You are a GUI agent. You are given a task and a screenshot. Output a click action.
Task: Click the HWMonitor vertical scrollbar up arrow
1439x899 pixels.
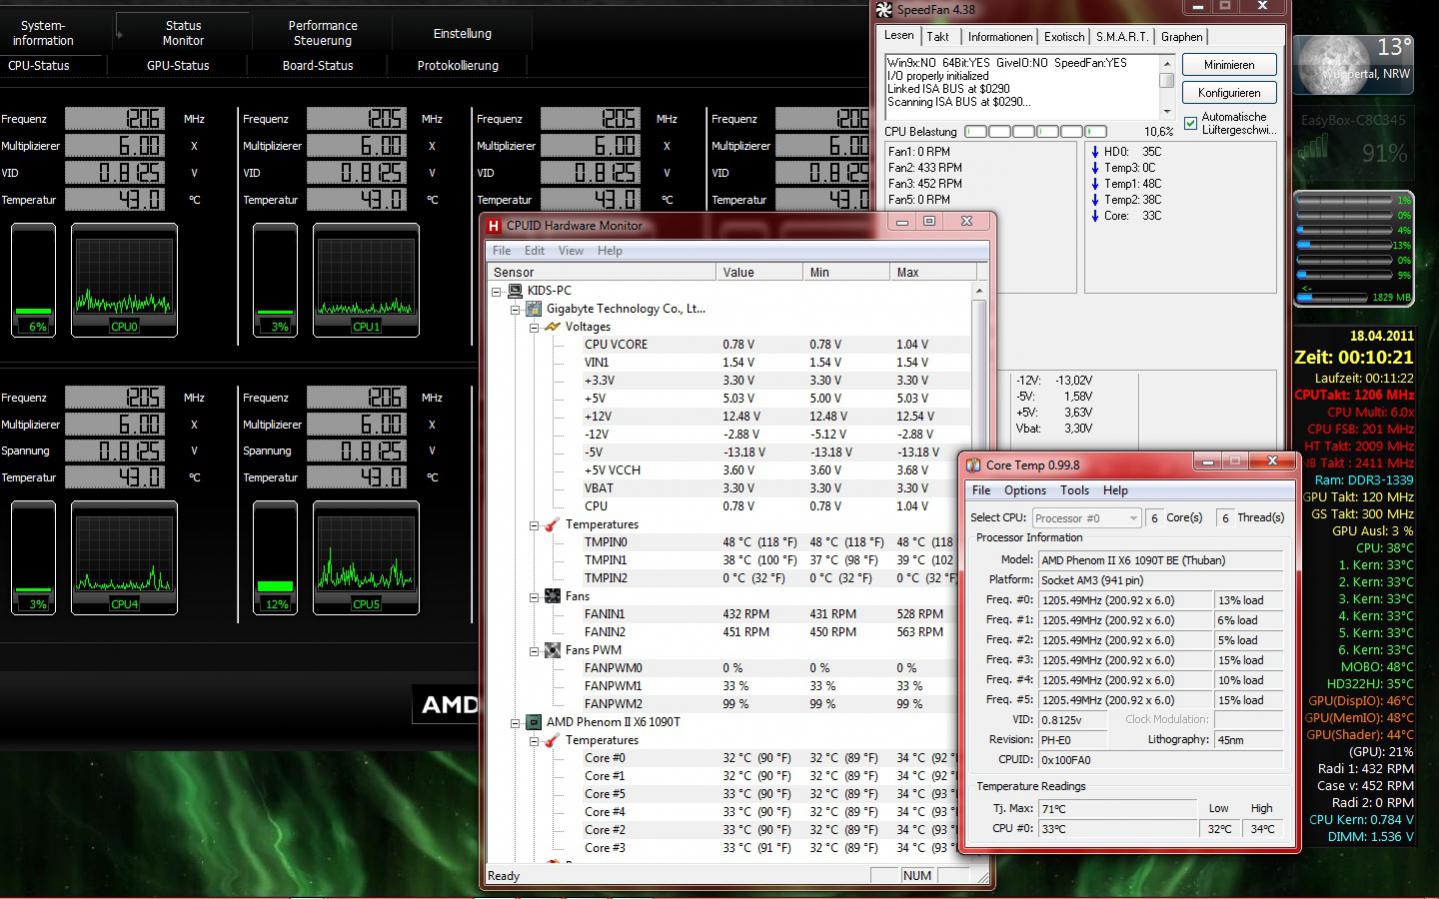click(979, 291)
